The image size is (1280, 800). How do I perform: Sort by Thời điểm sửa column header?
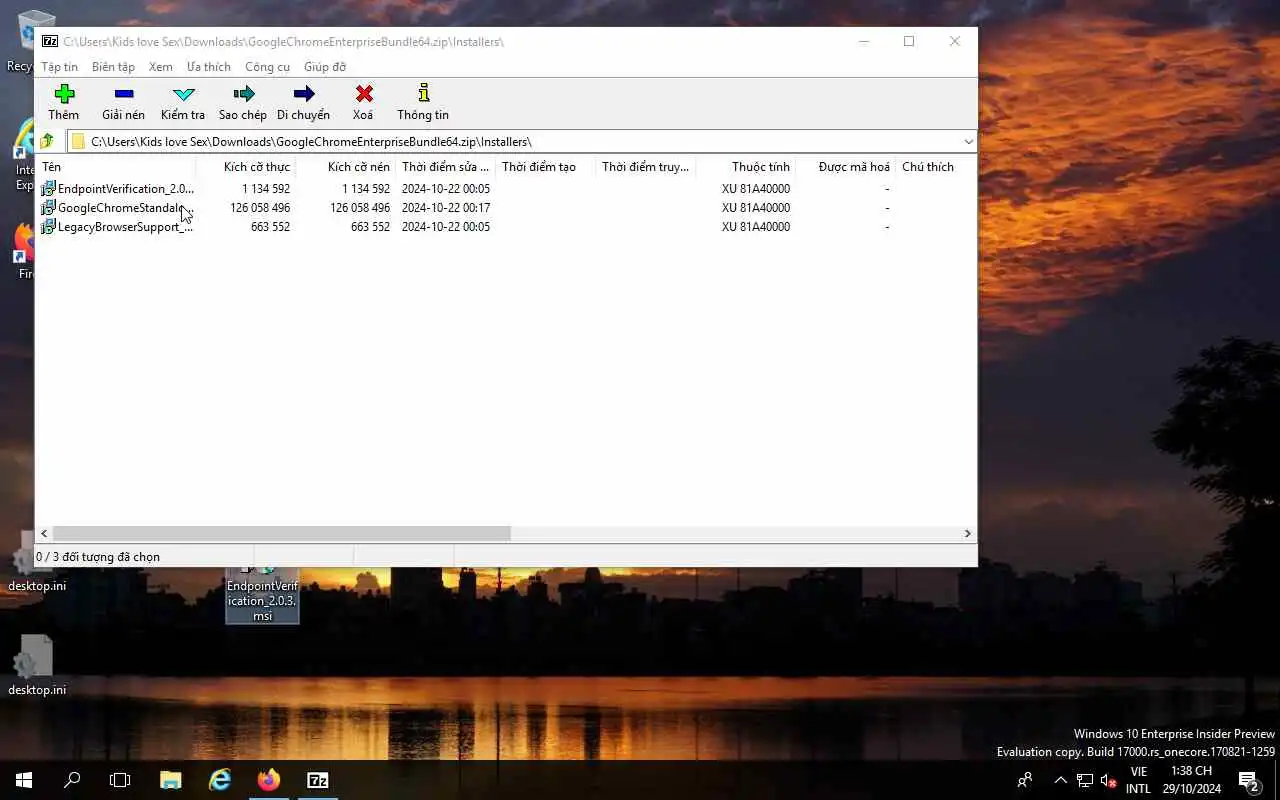(x=445, y=167)
